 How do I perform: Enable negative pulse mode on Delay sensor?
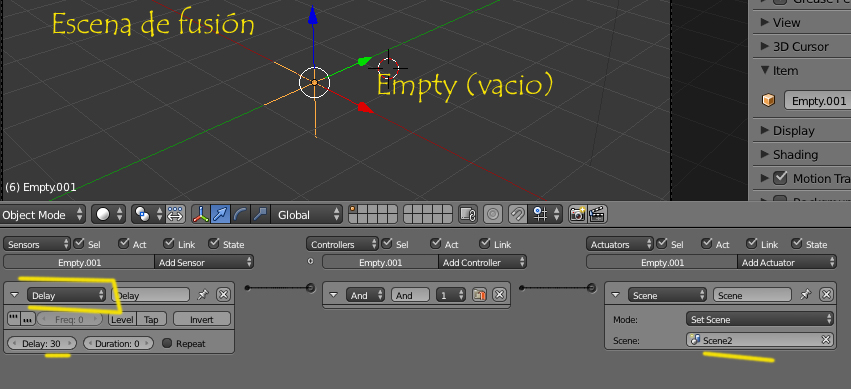(x=27, y=319)
